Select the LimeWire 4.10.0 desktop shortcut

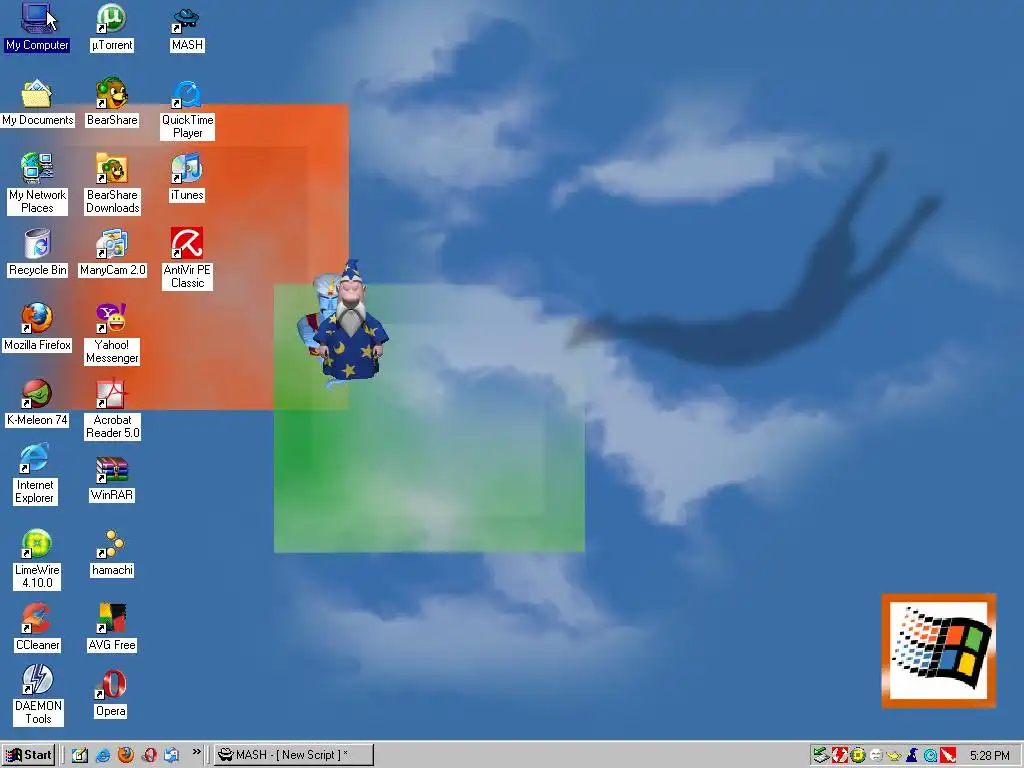[37, 560]
